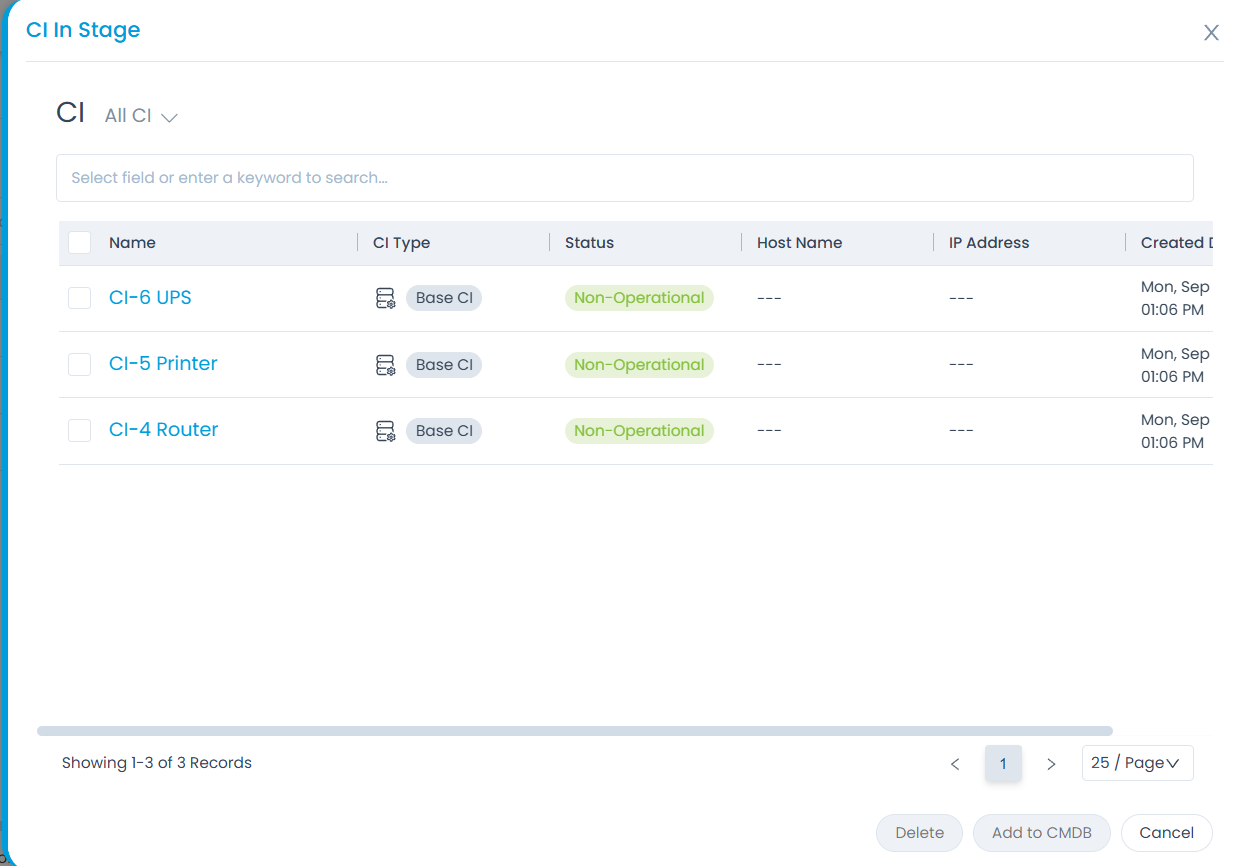Check the CI-4 Router row checkbox
This screenshot has height=866, width=1236.
pos(80,431)
